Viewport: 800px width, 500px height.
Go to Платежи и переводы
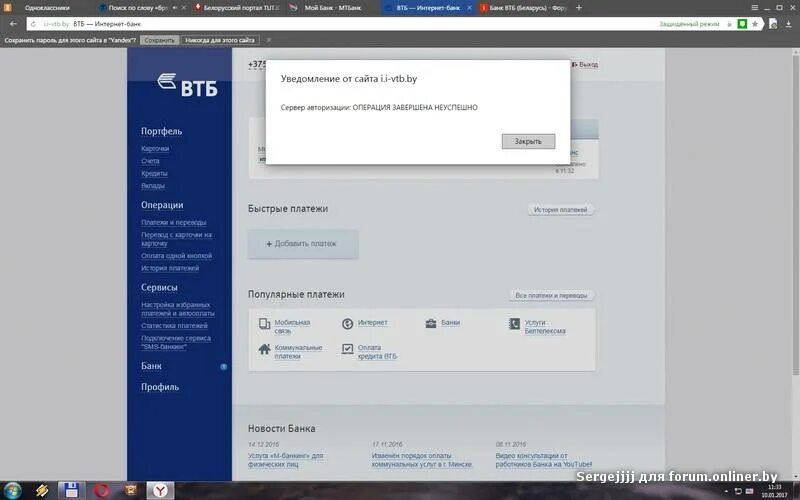[x=173, y=222]
